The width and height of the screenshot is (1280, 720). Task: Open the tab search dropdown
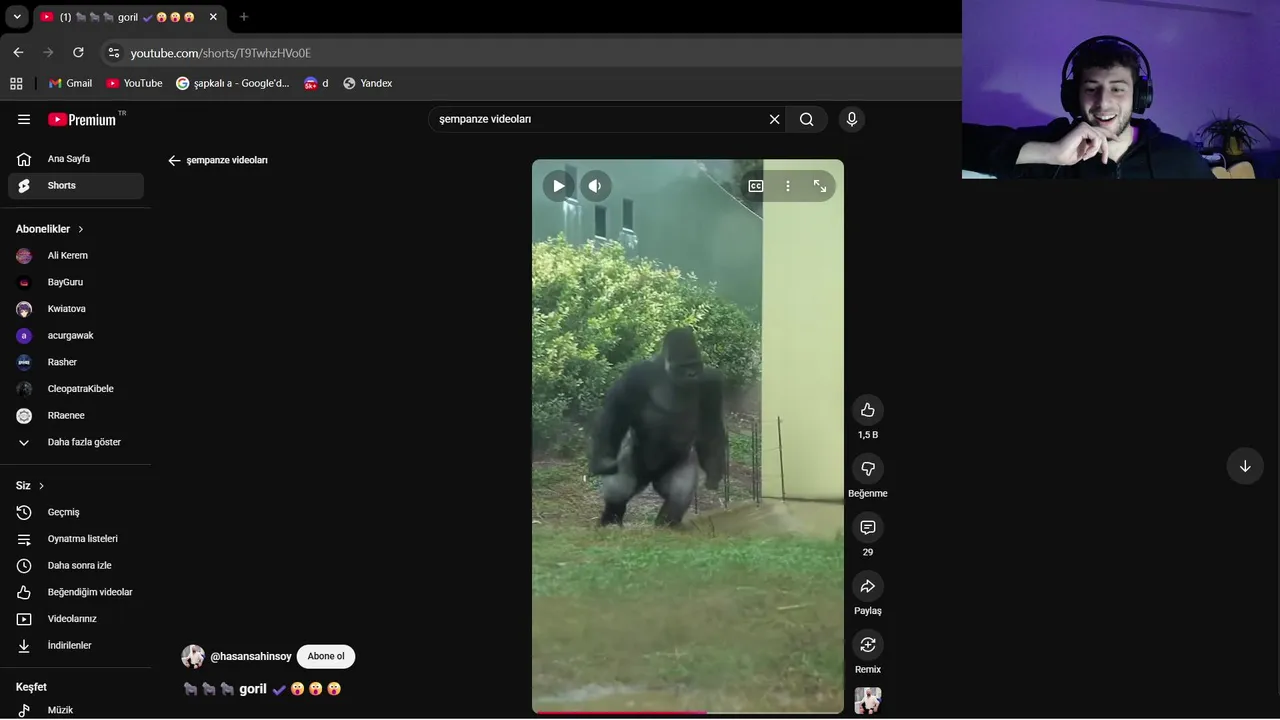coord(17,17)
